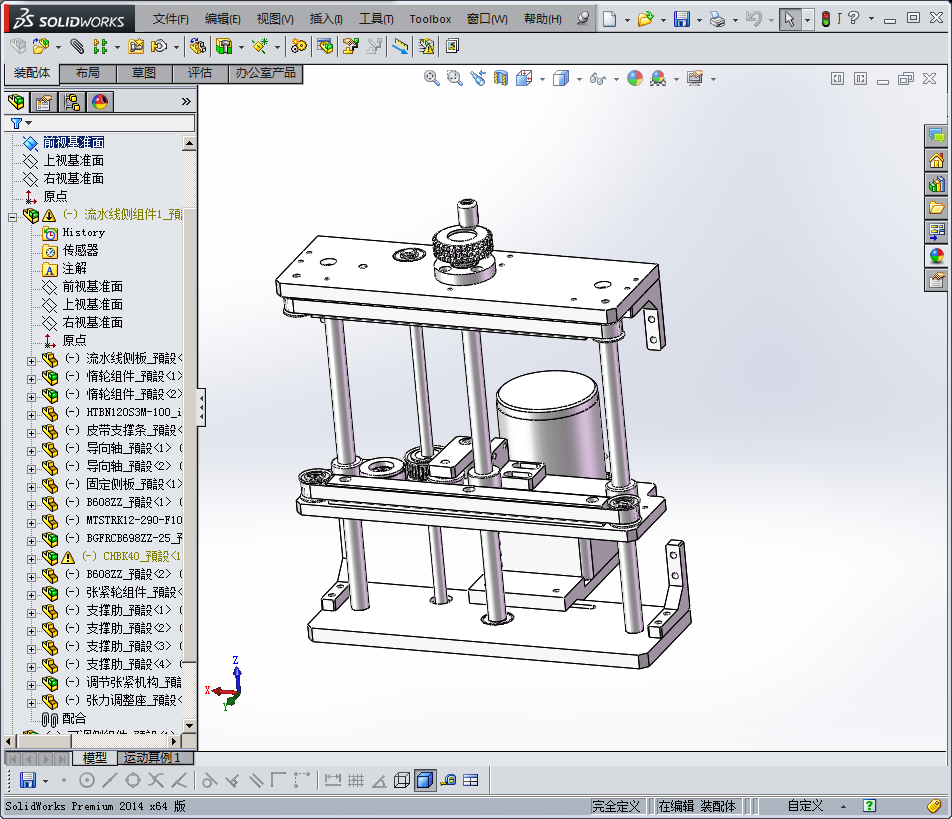Switch to the 运动算例1 tab
952x819 pixels.
coord(152,758)
